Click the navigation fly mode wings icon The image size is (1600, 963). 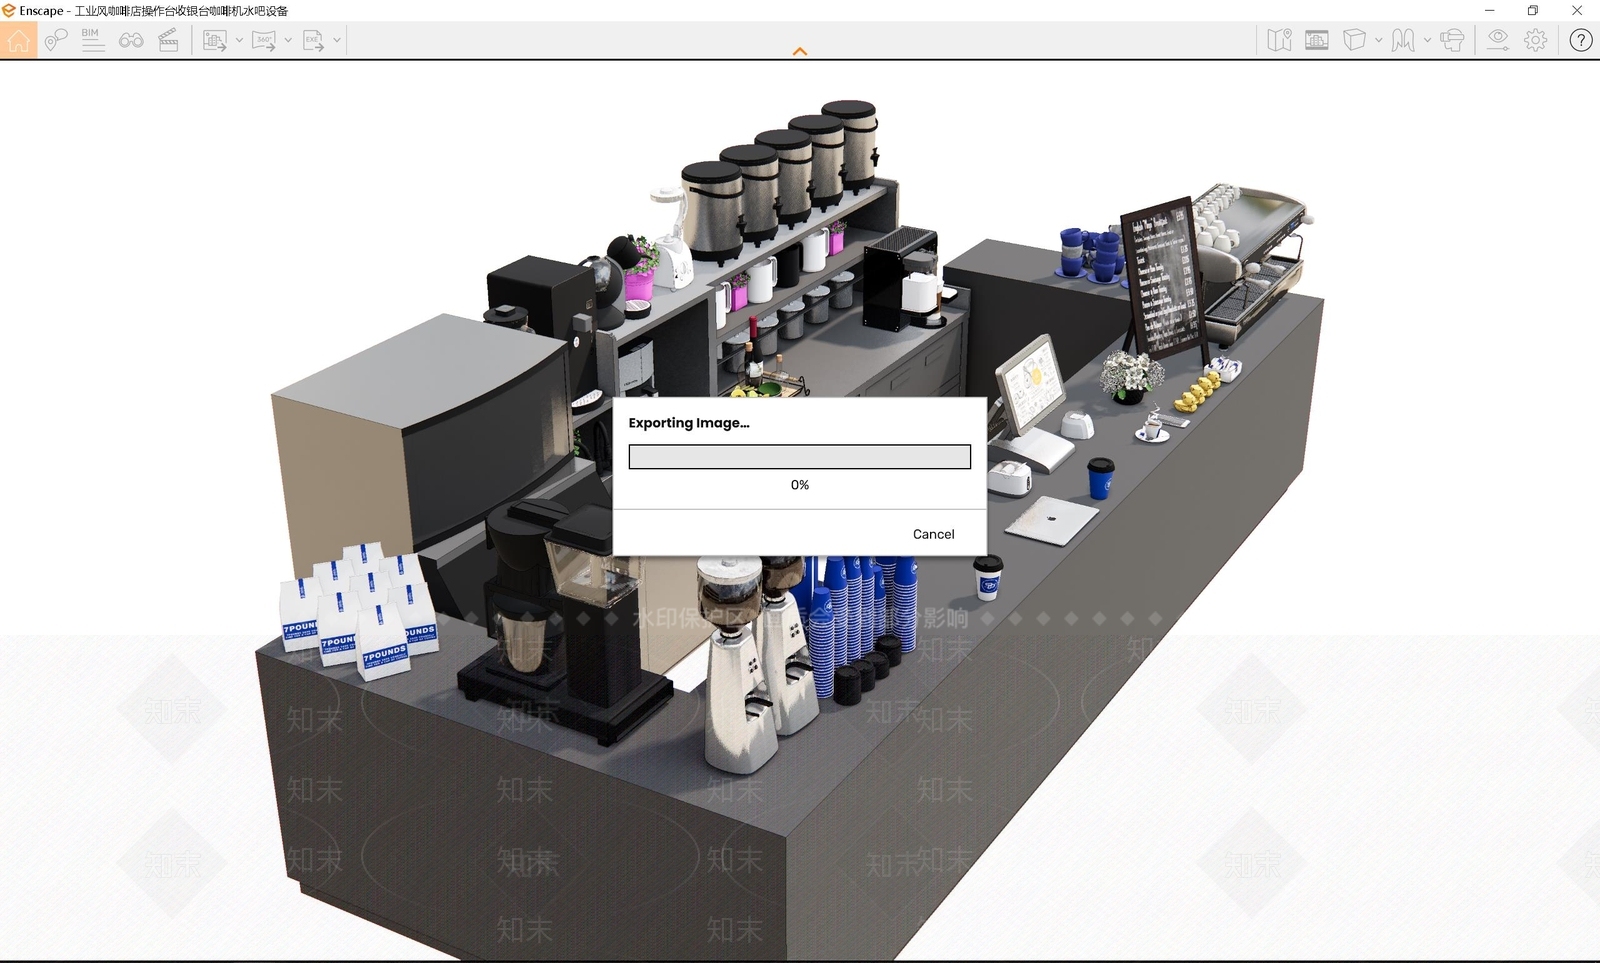point(1403,40)
